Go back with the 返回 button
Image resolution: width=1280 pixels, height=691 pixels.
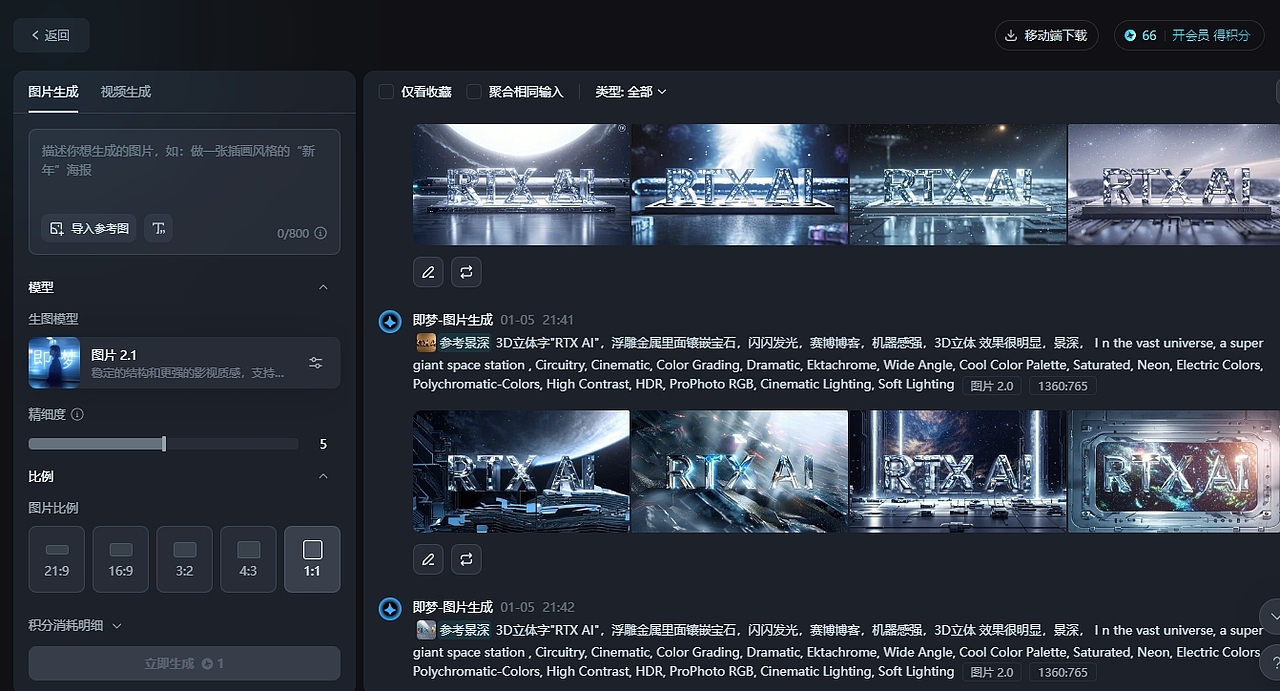pyautogui.click(x=51, y=35)
